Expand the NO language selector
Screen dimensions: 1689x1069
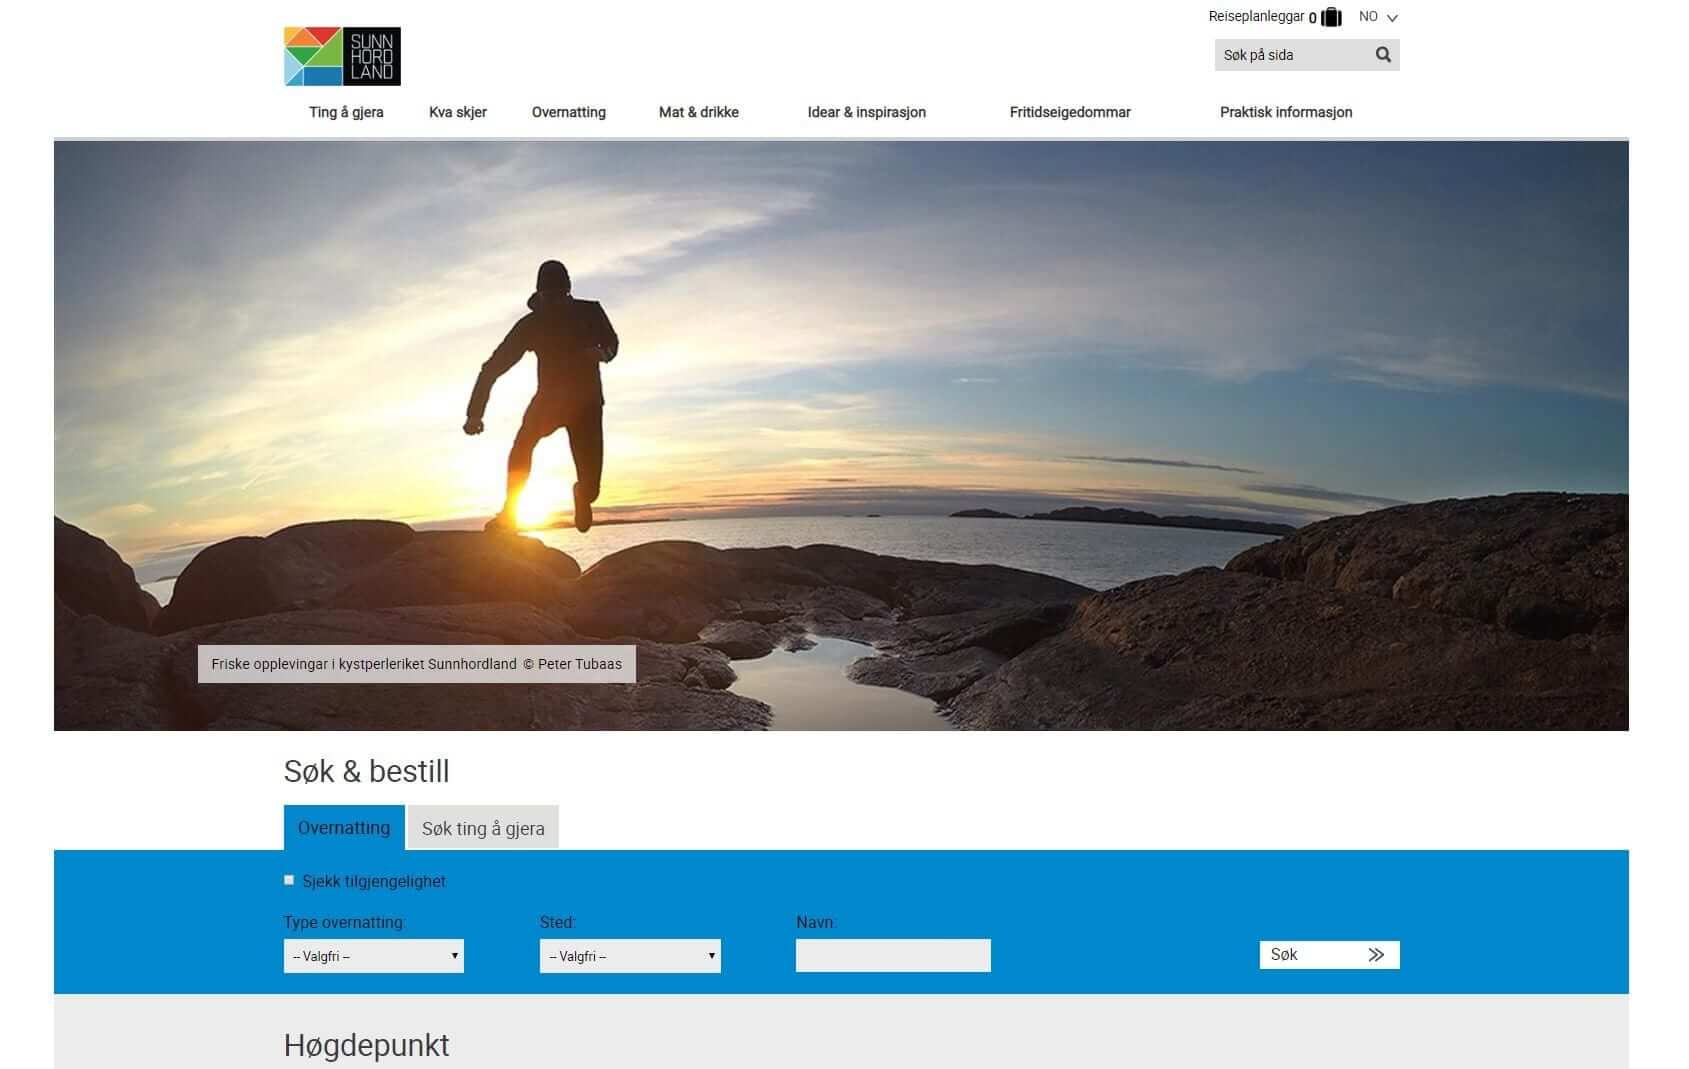pos(1378,17)
